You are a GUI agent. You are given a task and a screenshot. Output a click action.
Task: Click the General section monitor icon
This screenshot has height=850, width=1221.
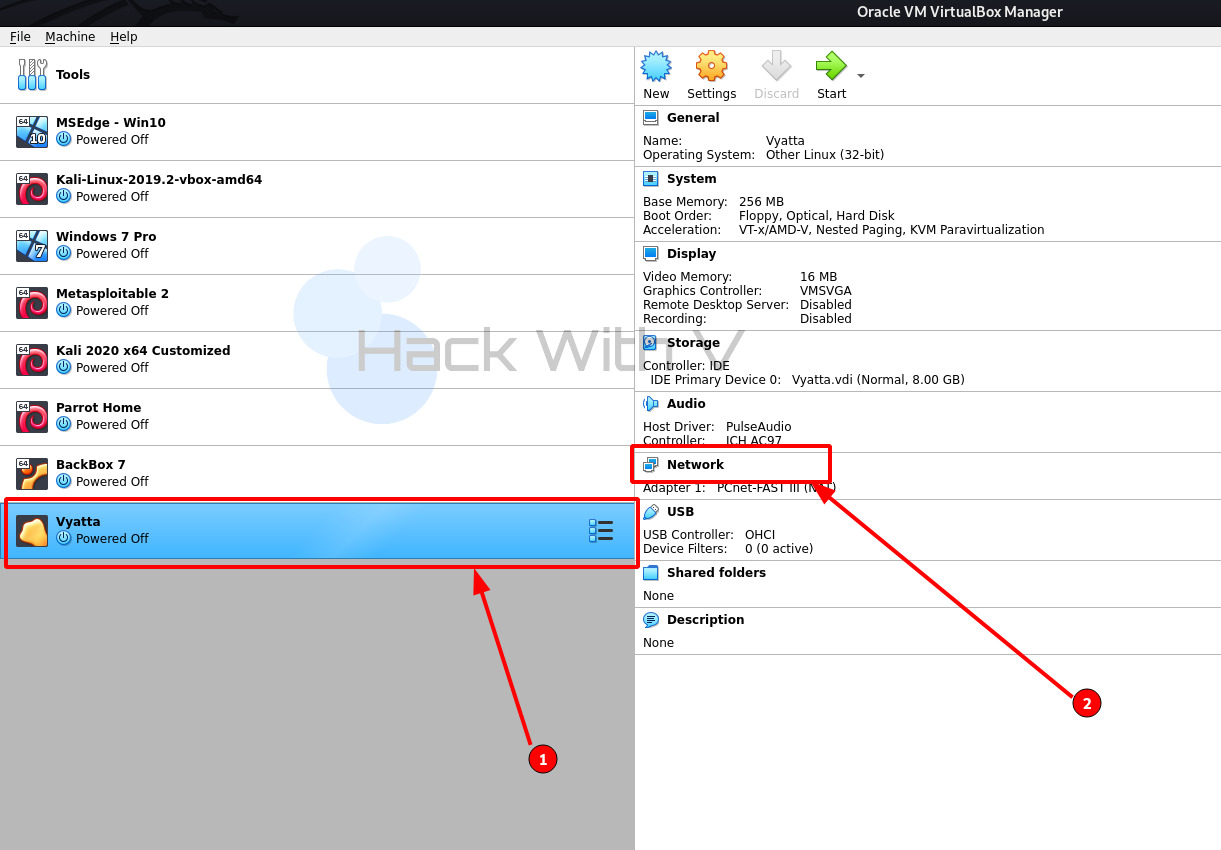651,118
